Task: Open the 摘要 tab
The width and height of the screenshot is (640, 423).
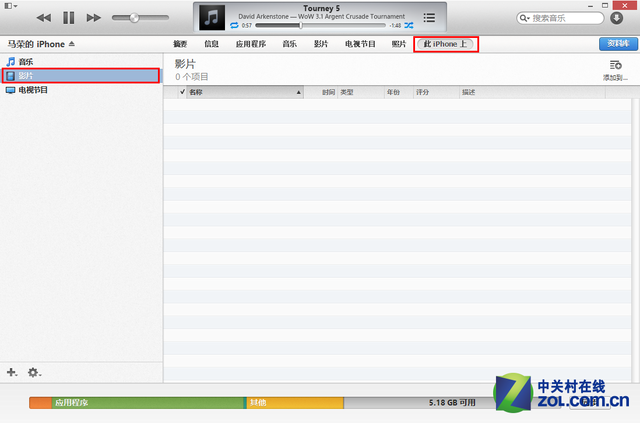Action: 180,44
